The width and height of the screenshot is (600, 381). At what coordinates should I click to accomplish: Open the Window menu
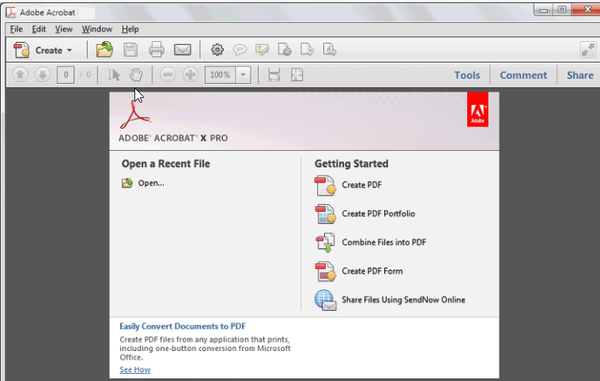[97, 29]
